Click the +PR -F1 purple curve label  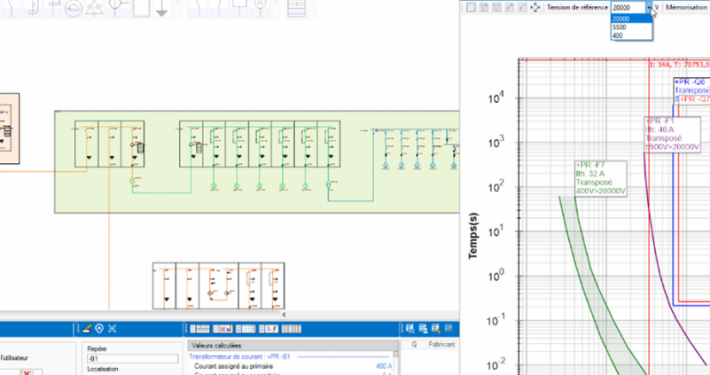tap(672, 134)
